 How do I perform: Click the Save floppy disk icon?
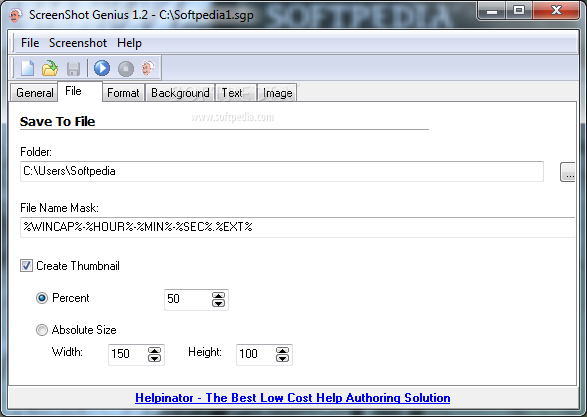pos(73,69)
